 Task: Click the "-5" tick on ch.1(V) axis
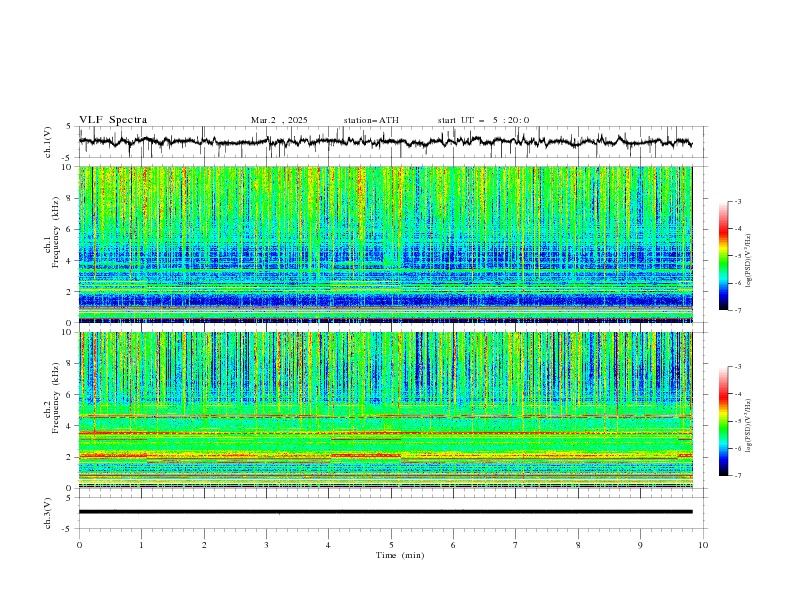[68, 158]
